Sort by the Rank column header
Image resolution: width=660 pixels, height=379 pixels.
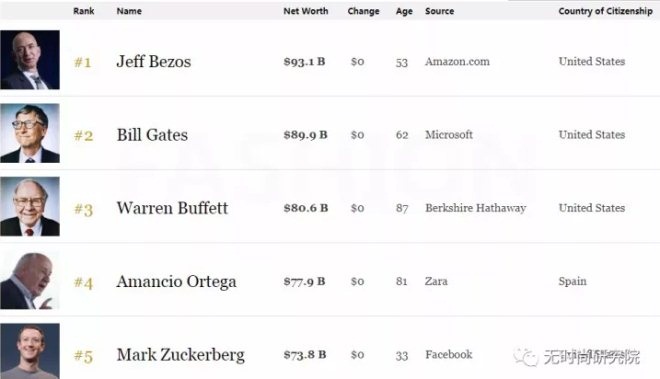(84, 11)
